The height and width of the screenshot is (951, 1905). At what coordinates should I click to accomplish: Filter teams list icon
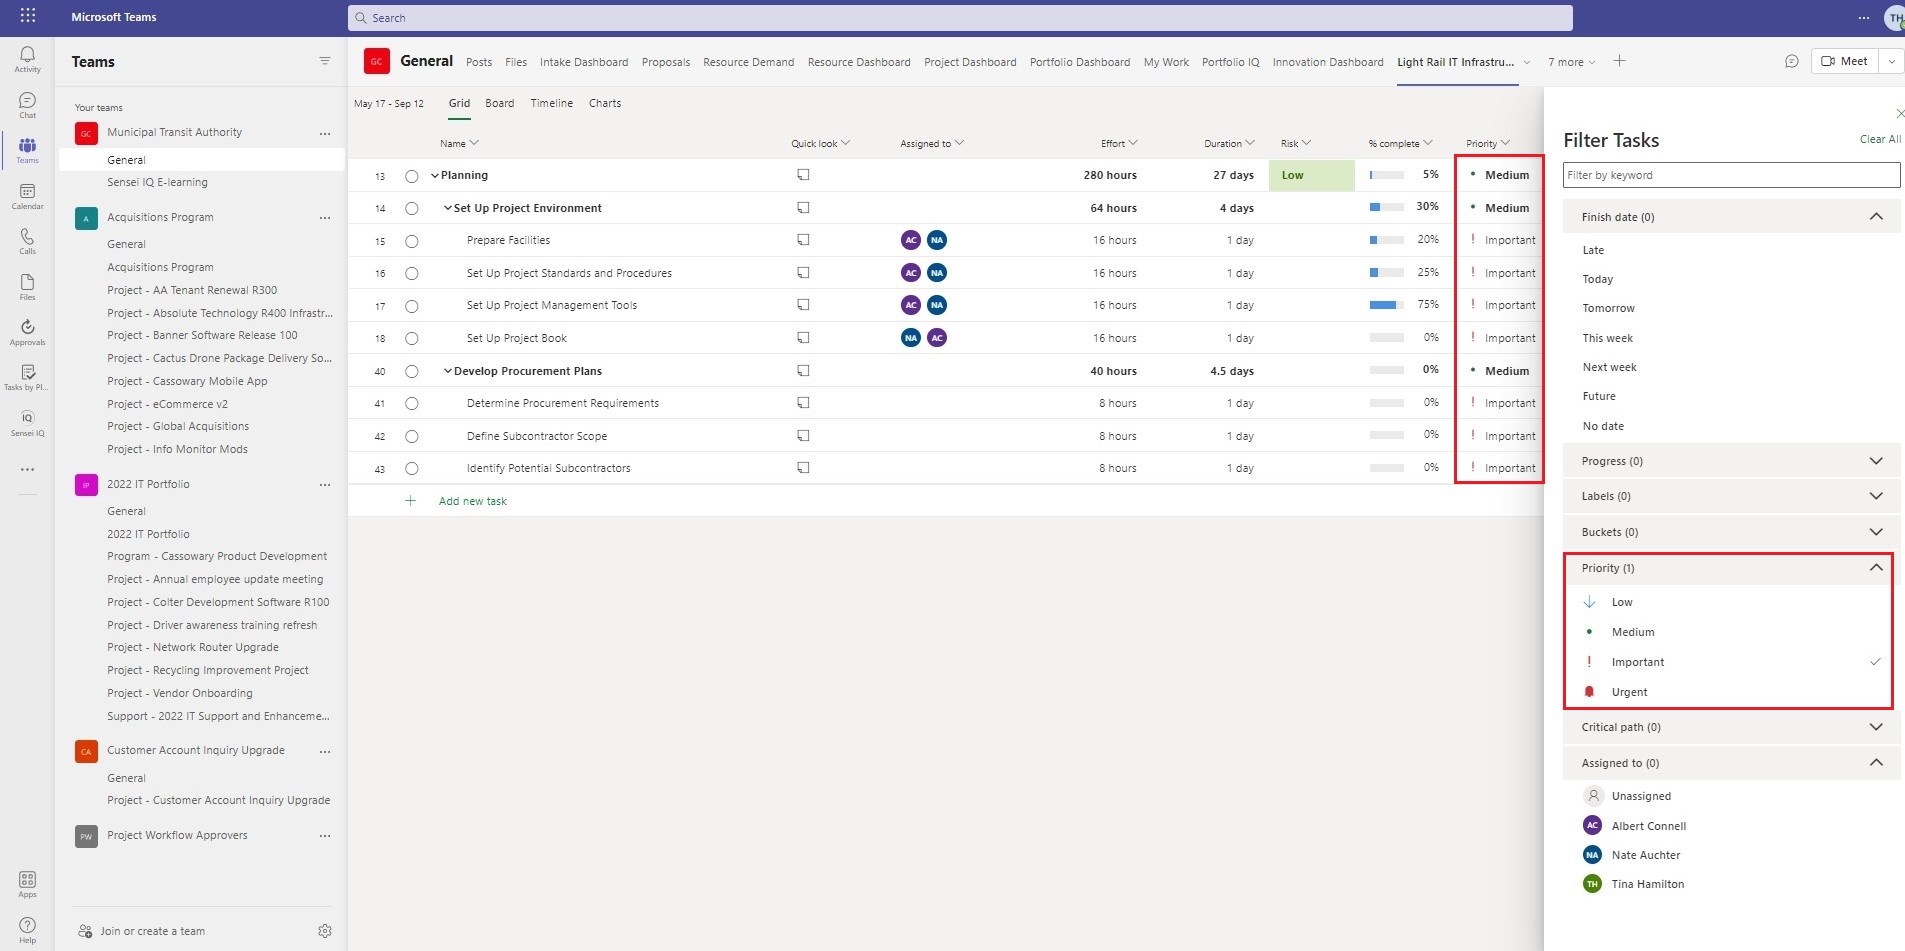click(324, 61)
